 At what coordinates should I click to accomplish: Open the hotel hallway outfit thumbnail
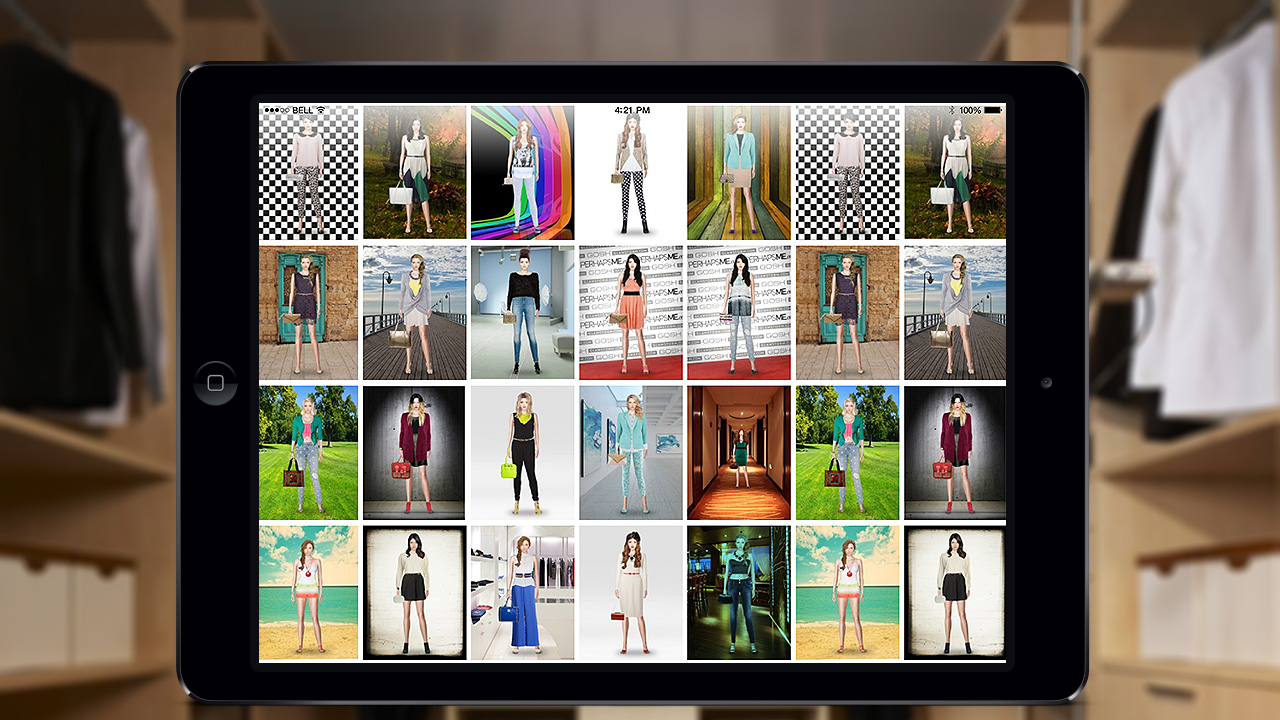click(738, 452)
